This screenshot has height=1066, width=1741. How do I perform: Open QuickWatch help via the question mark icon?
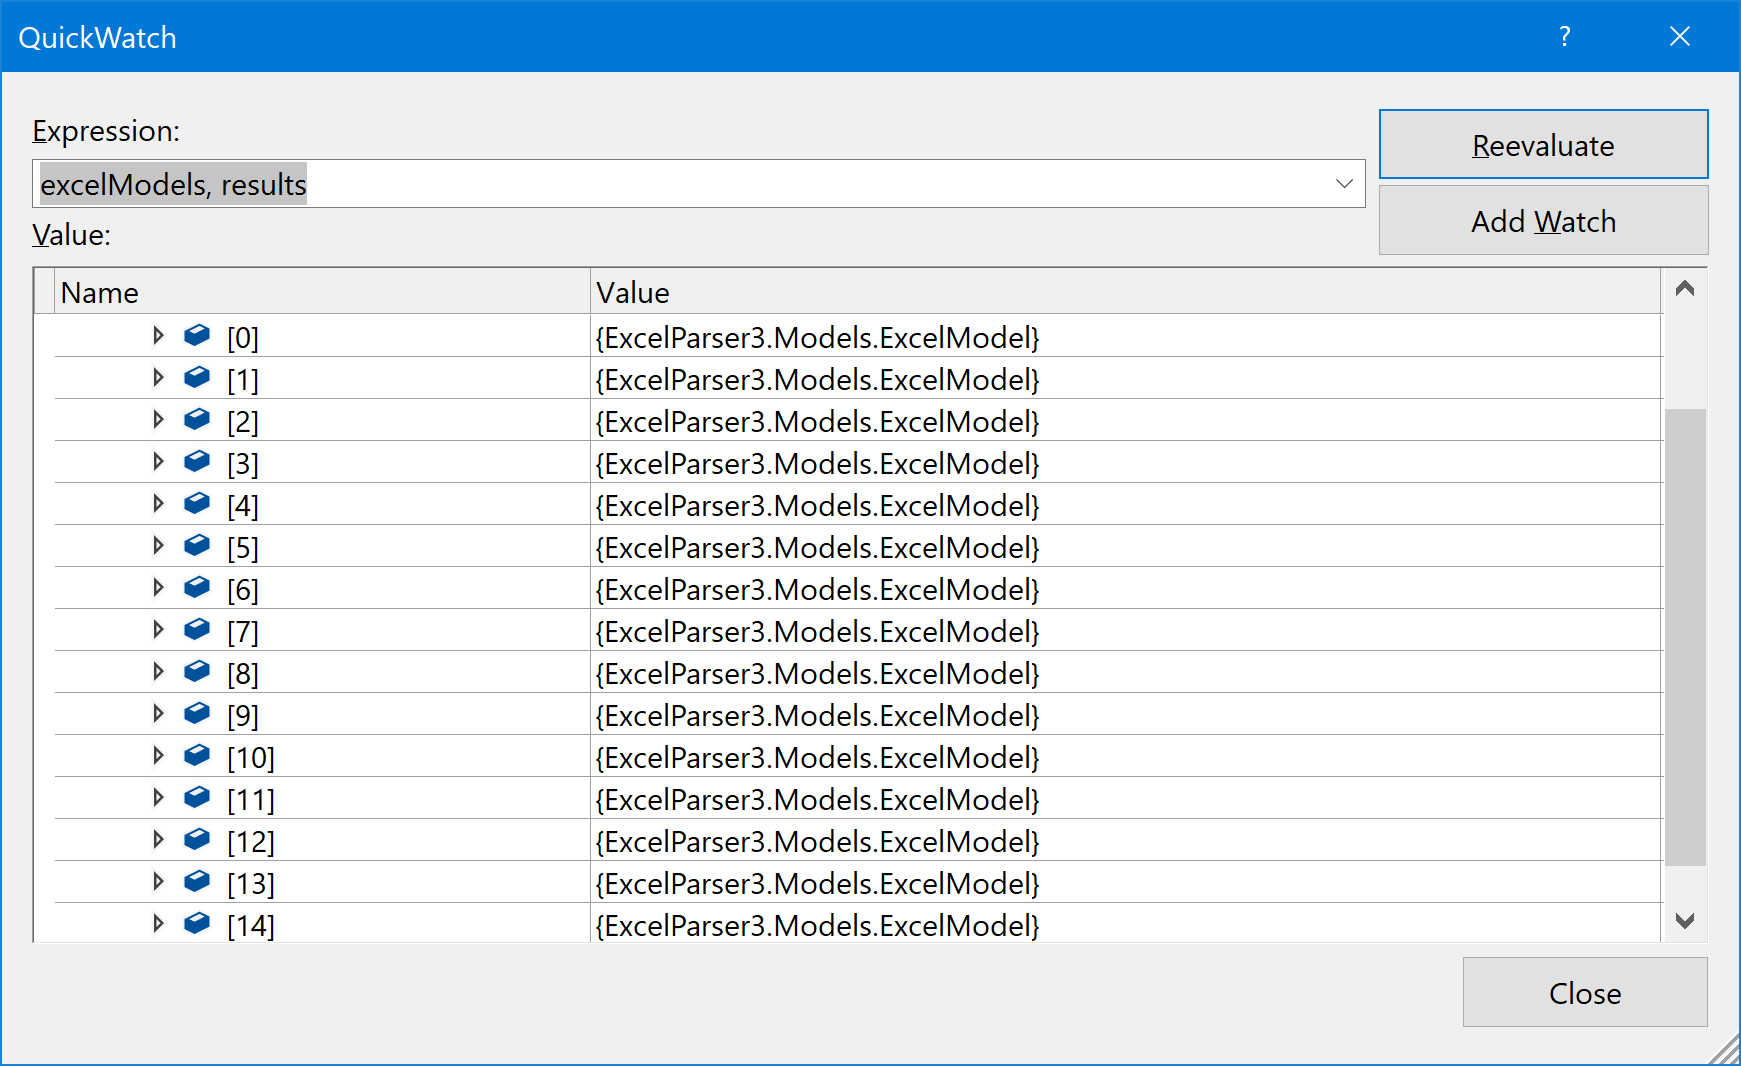click(1565, 36)
